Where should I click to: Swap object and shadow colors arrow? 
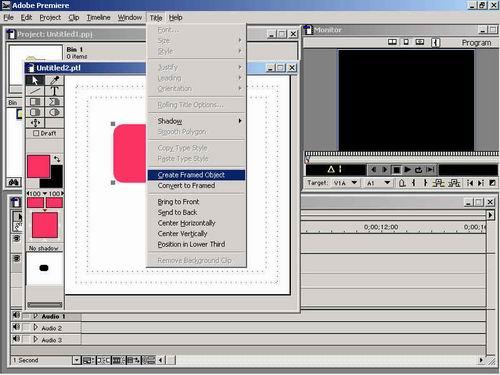[57, 159]
